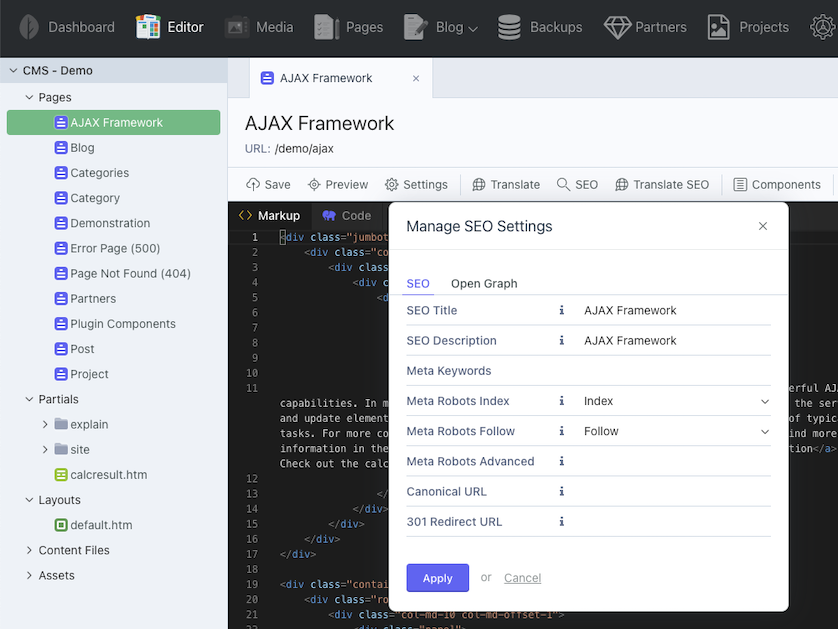
Task: Expand the explain partials folder
Action: coord(45,424)
